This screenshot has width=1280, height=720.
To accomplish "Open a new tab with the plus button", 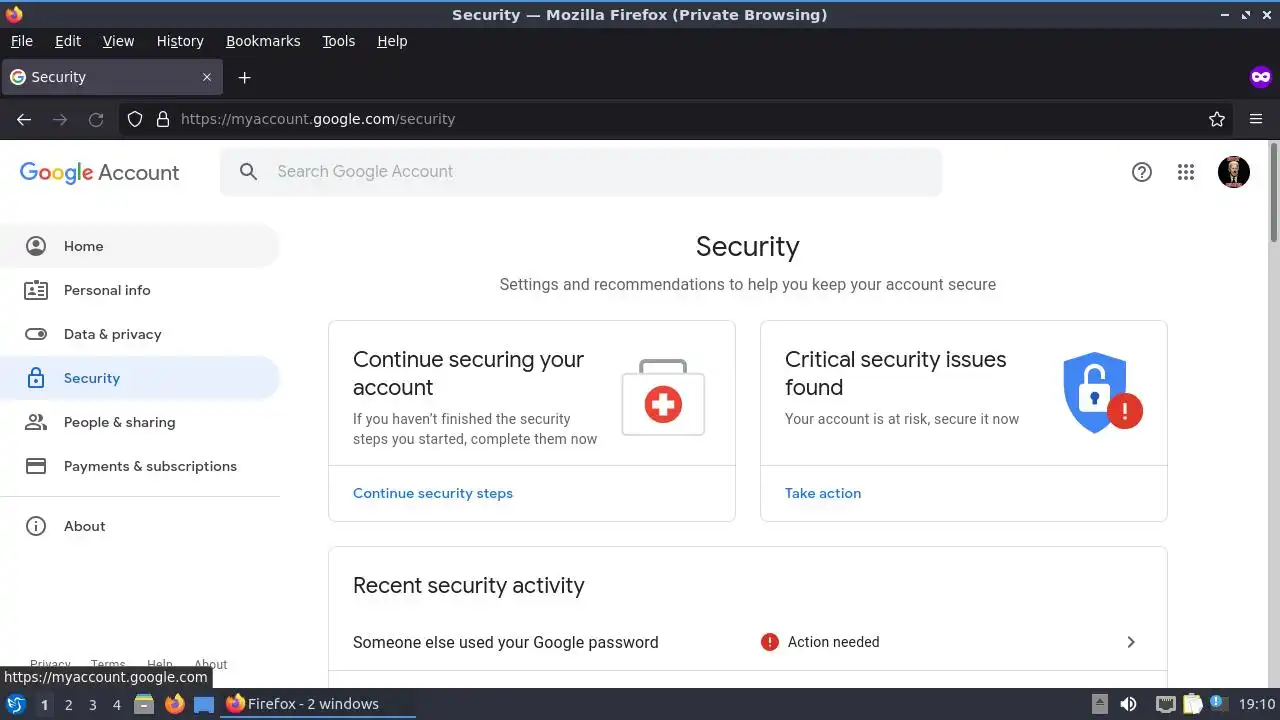I will click(244, 77).
